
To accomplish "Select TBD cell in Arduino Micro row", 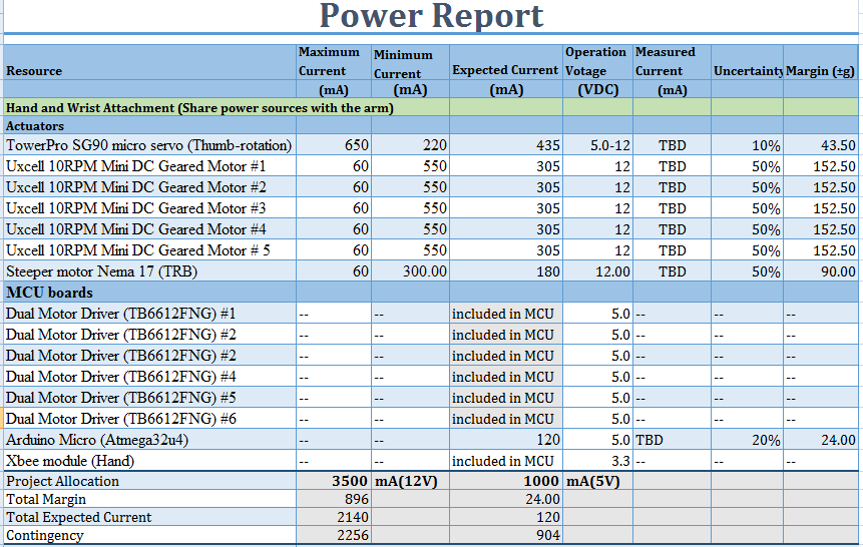I will point(671,440).
